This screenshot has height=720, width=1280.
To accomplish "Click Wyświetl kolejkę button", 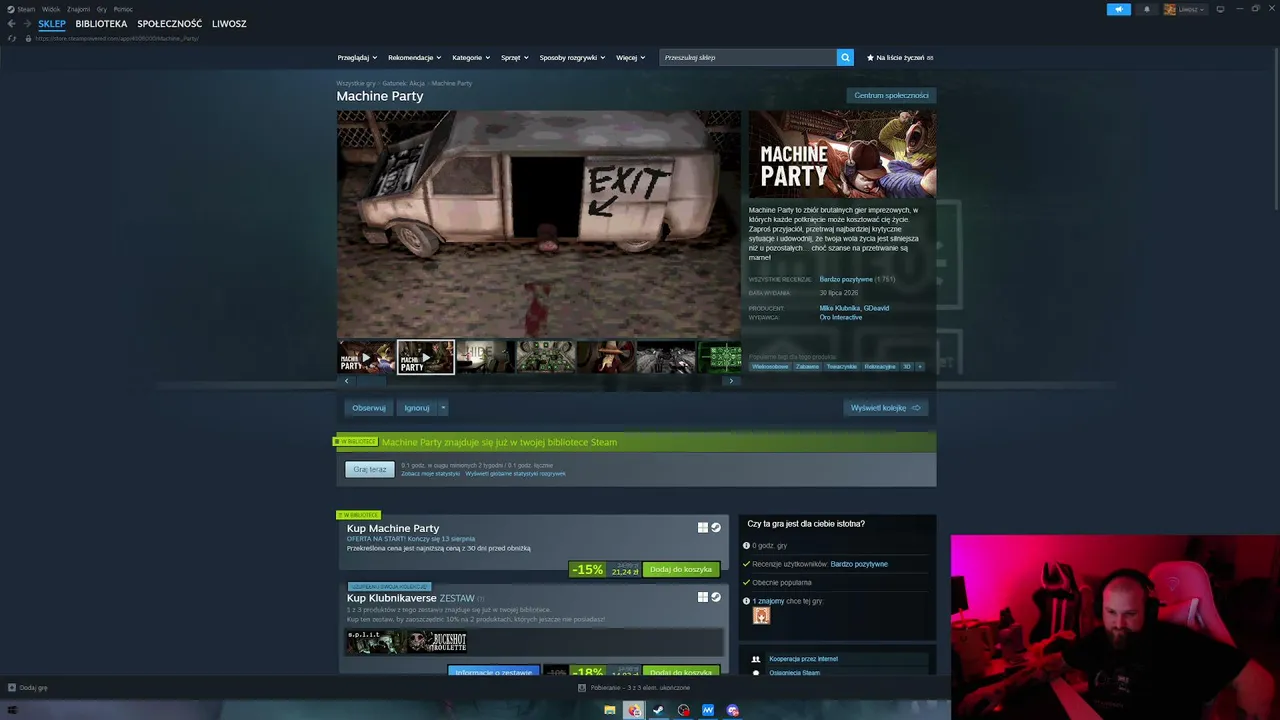I will (x=885, y=408).
